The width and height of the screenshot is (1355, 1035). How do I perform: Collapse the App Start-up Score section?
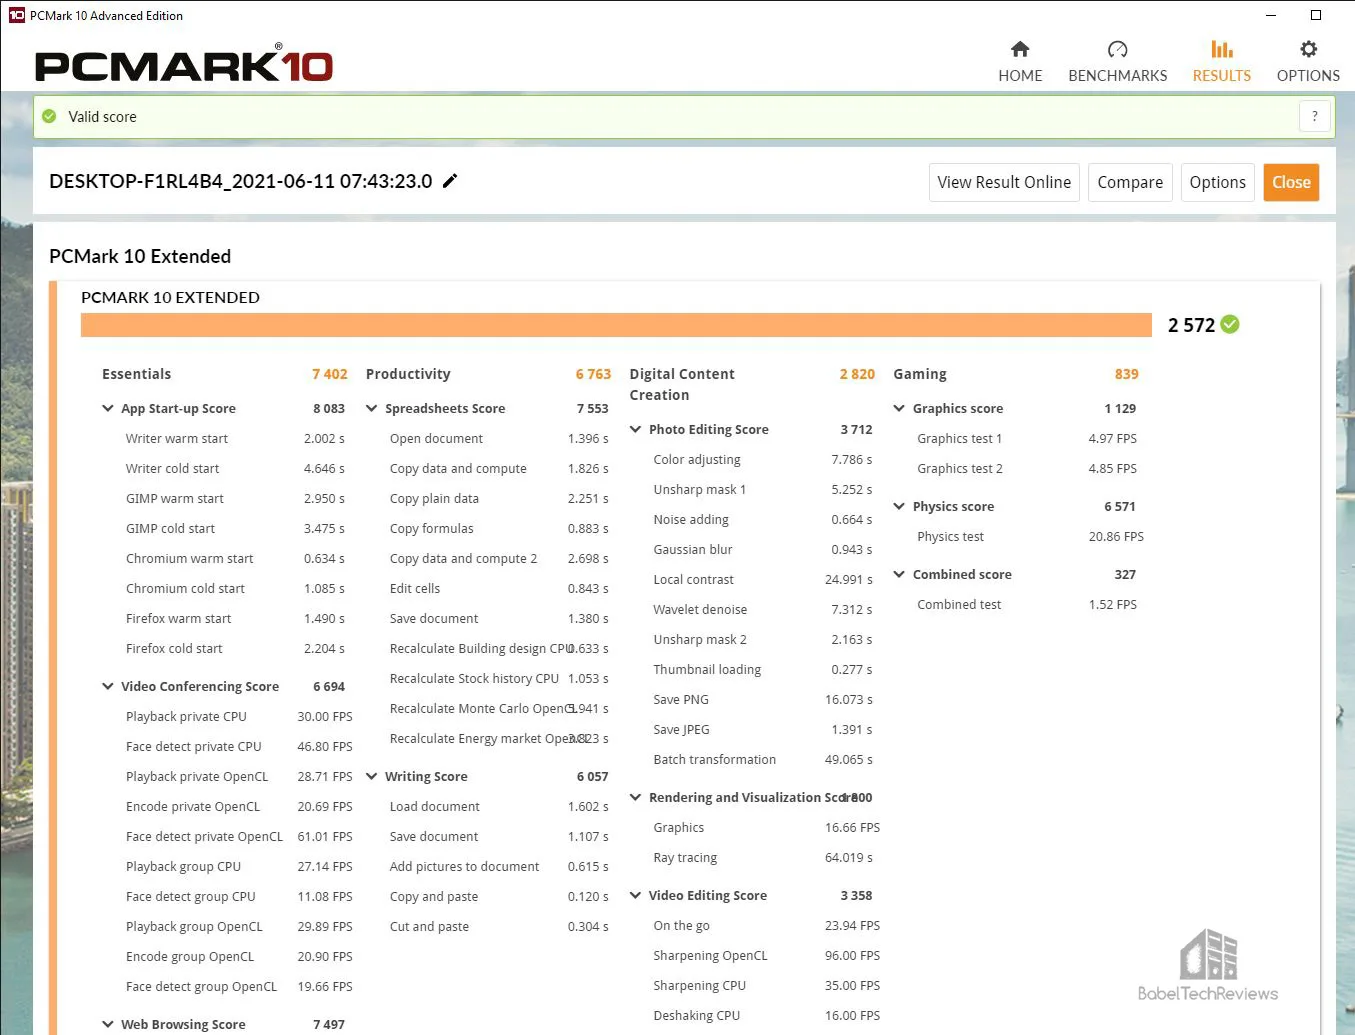click(108, 408)
